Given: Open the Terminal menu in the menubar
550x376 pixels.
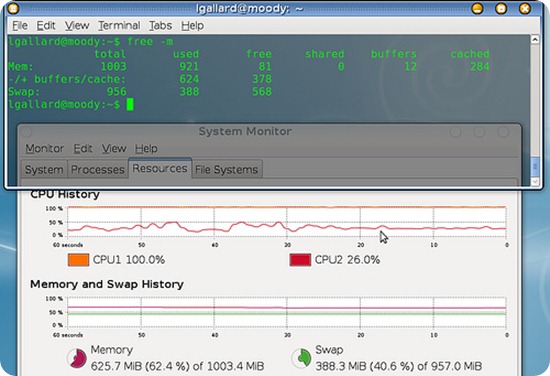Looking at the screenshot, I should [119, 26].
